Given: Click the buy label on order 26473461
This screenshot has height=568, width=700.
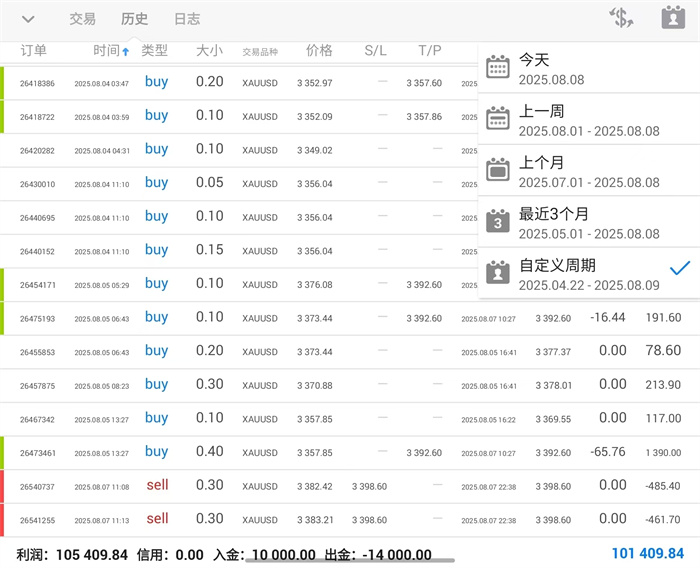Looking at the screenshot, I should (x=156, y=452).
